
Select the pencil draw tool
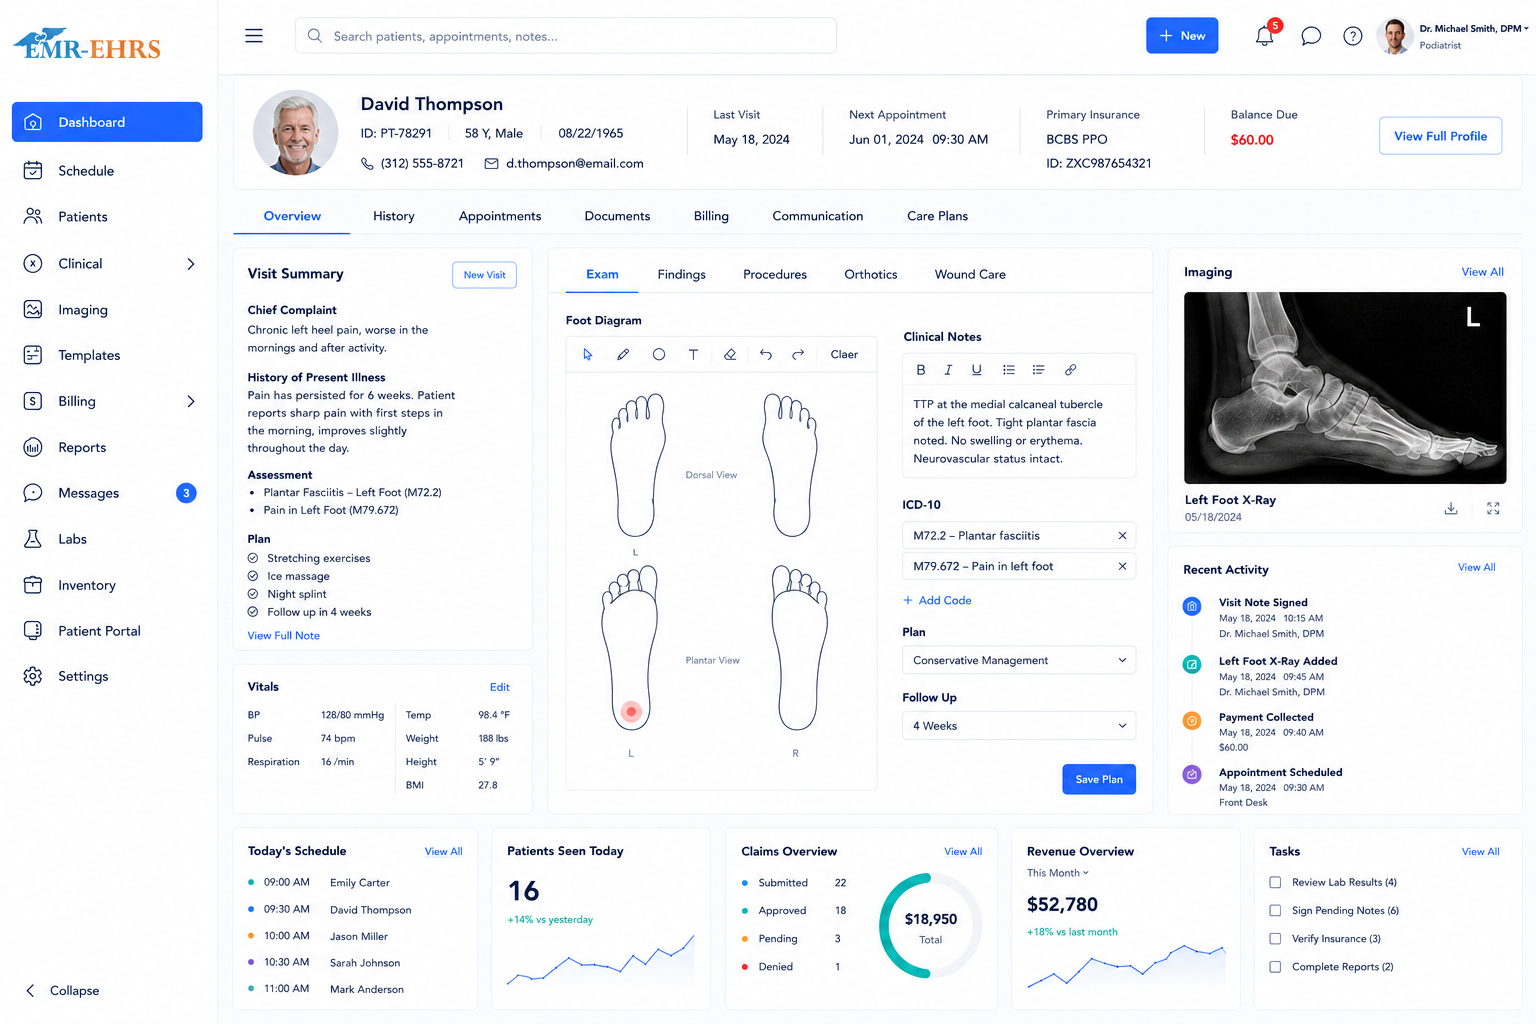click(x=623, y=354)
